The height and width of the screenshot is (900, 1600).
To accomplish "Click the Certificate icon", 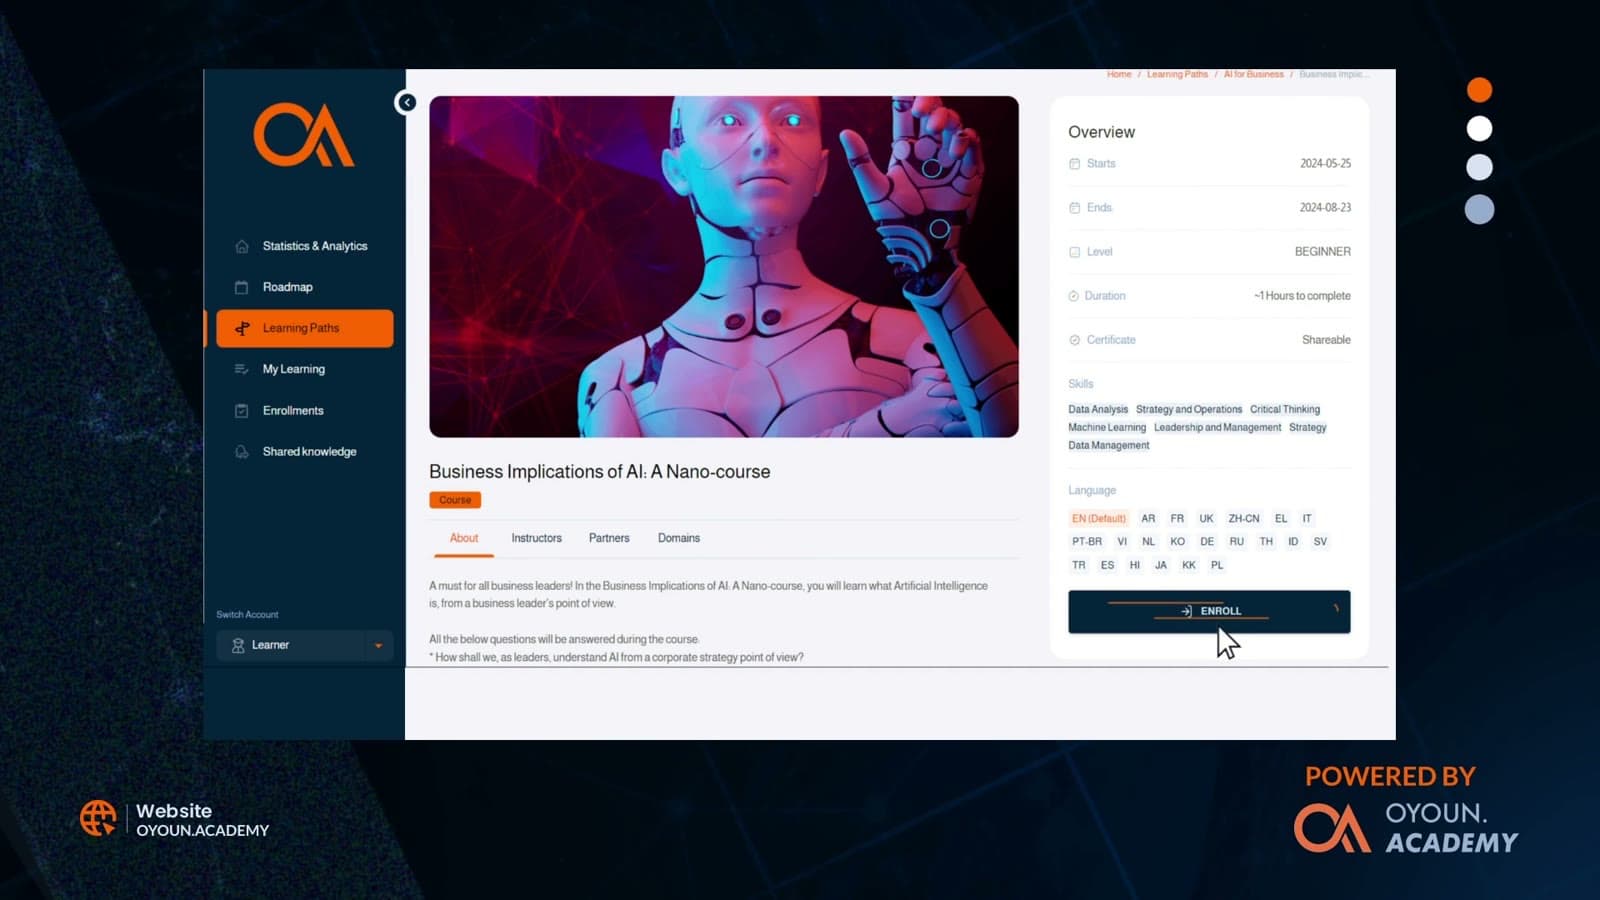I will tap(1074, 340).
